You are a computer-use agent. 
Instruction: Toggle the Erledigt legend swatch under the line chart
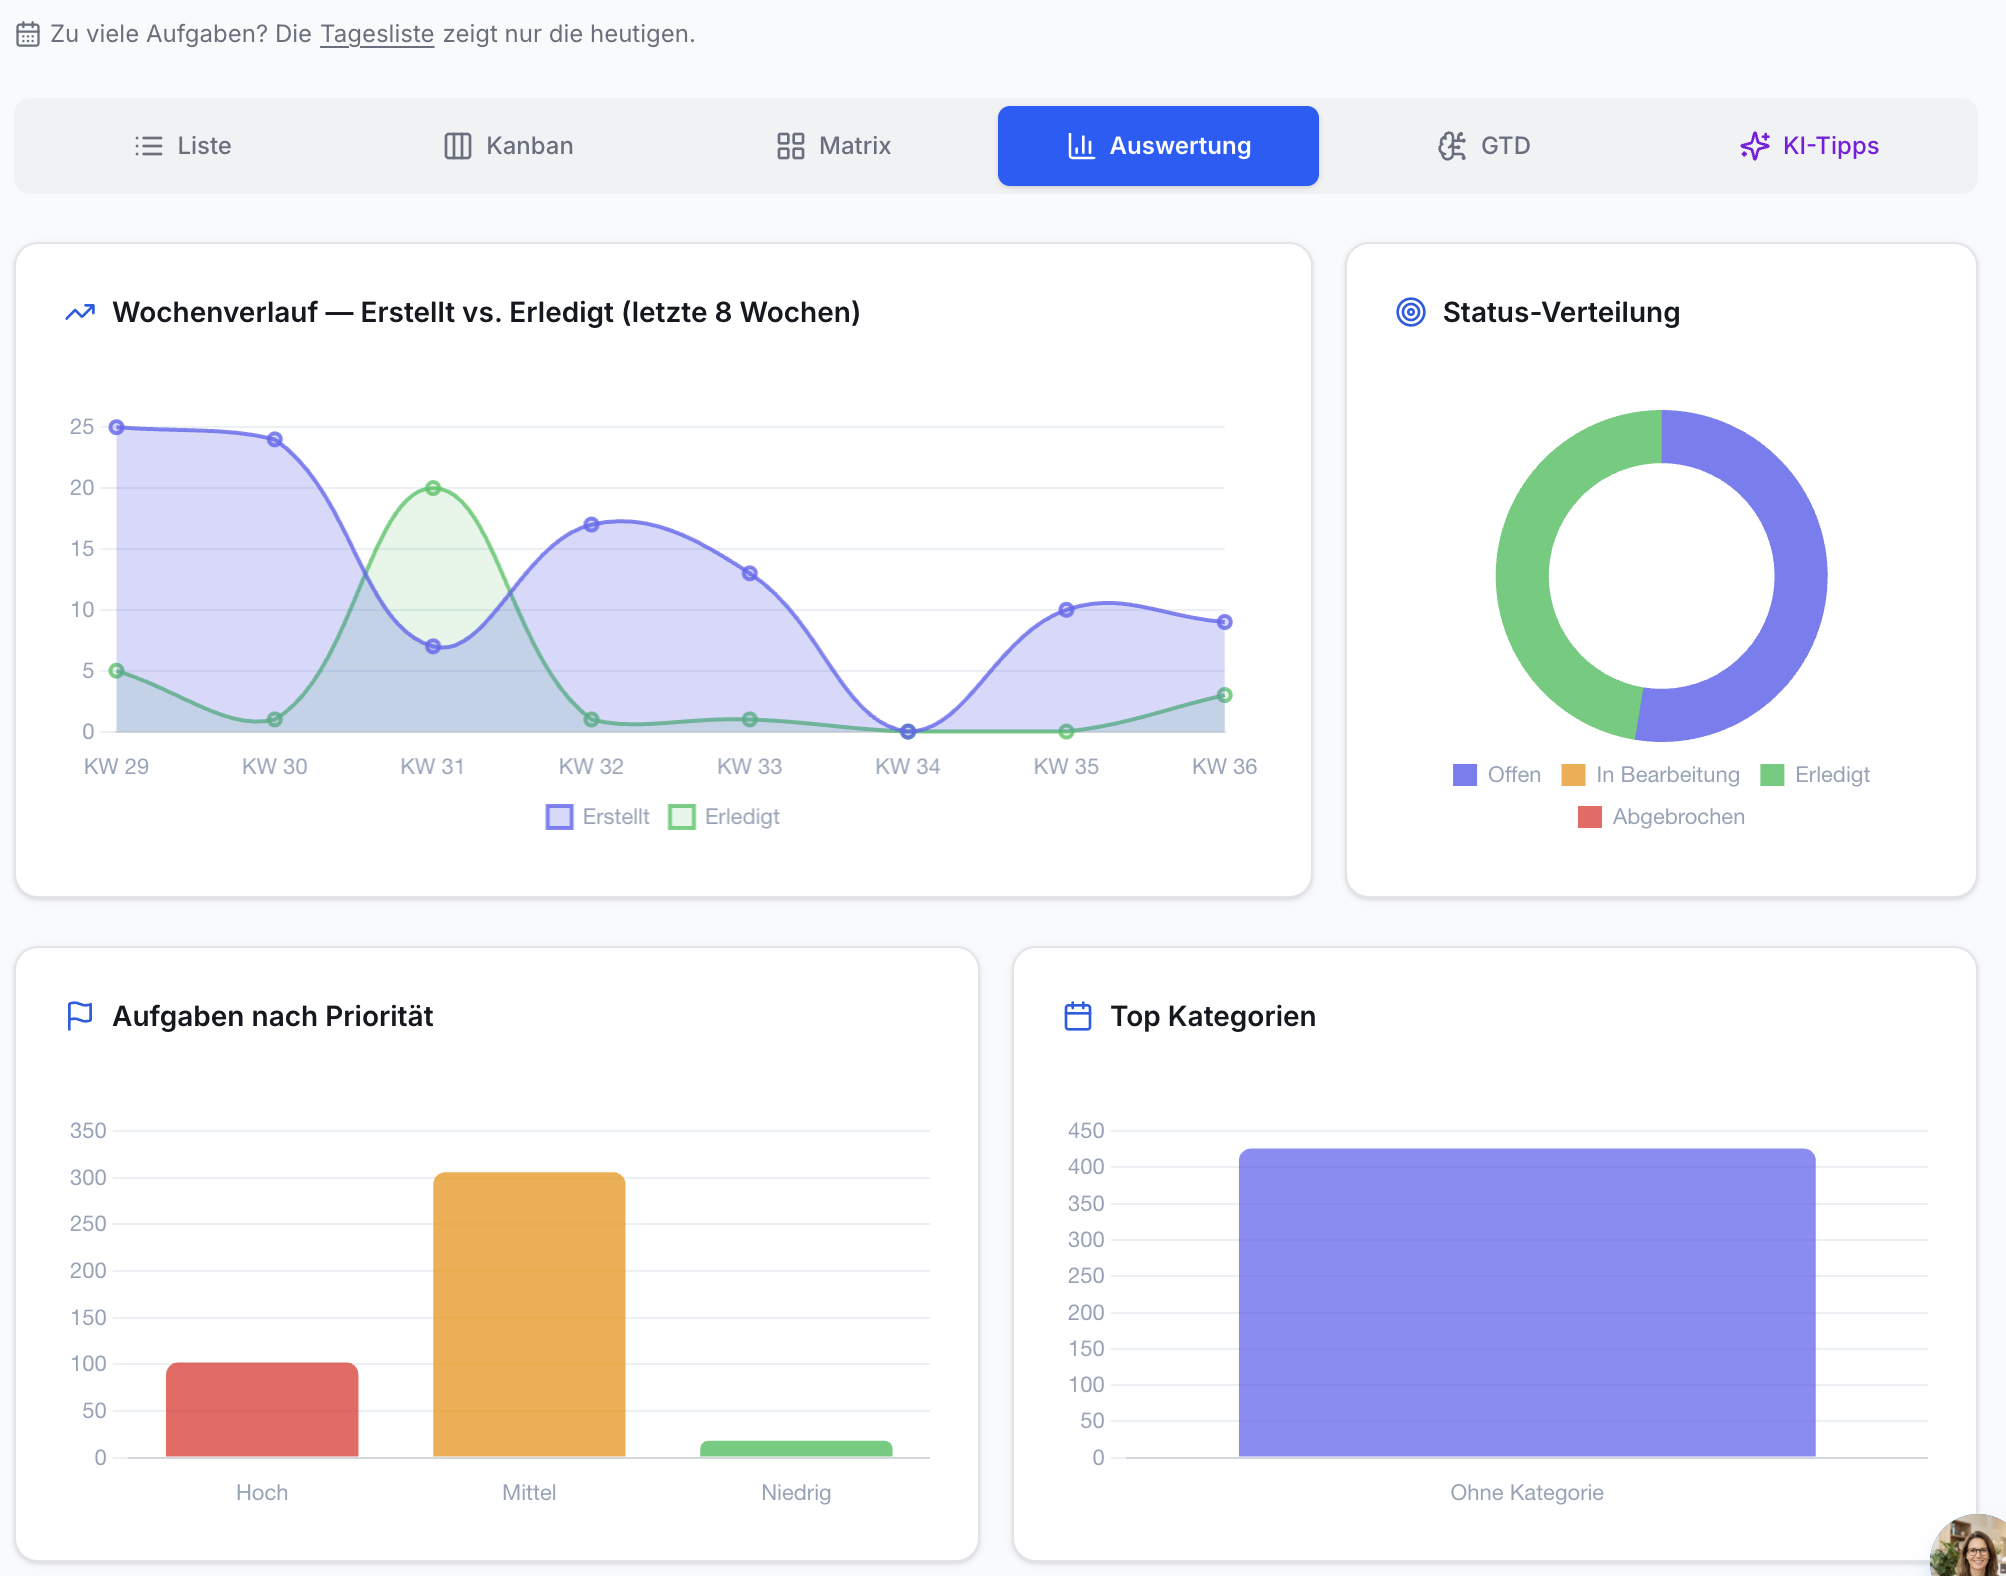coord(682,817)
